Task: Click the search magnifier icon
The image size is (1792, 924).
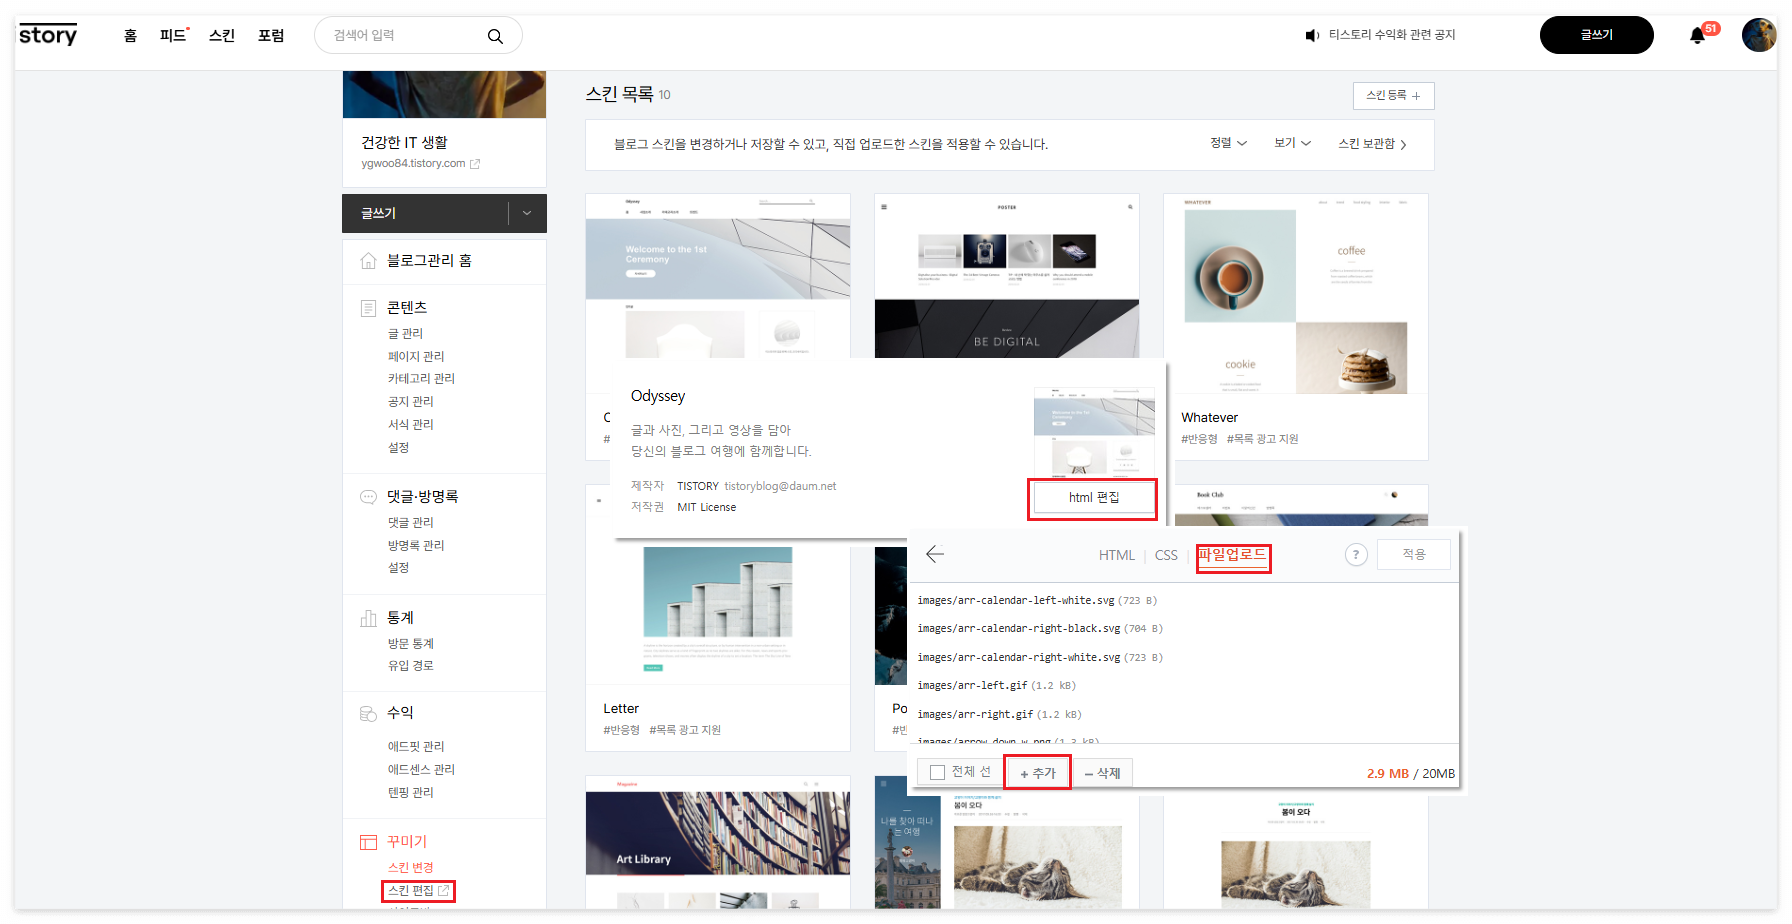Action: click(495, 36)
